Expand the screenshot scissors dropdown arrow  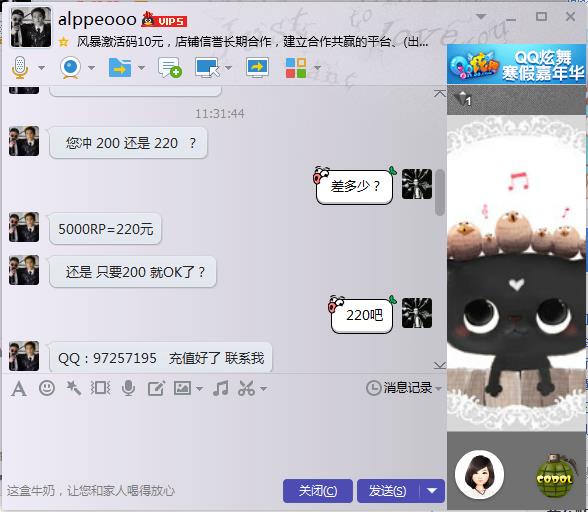(264, 389)
